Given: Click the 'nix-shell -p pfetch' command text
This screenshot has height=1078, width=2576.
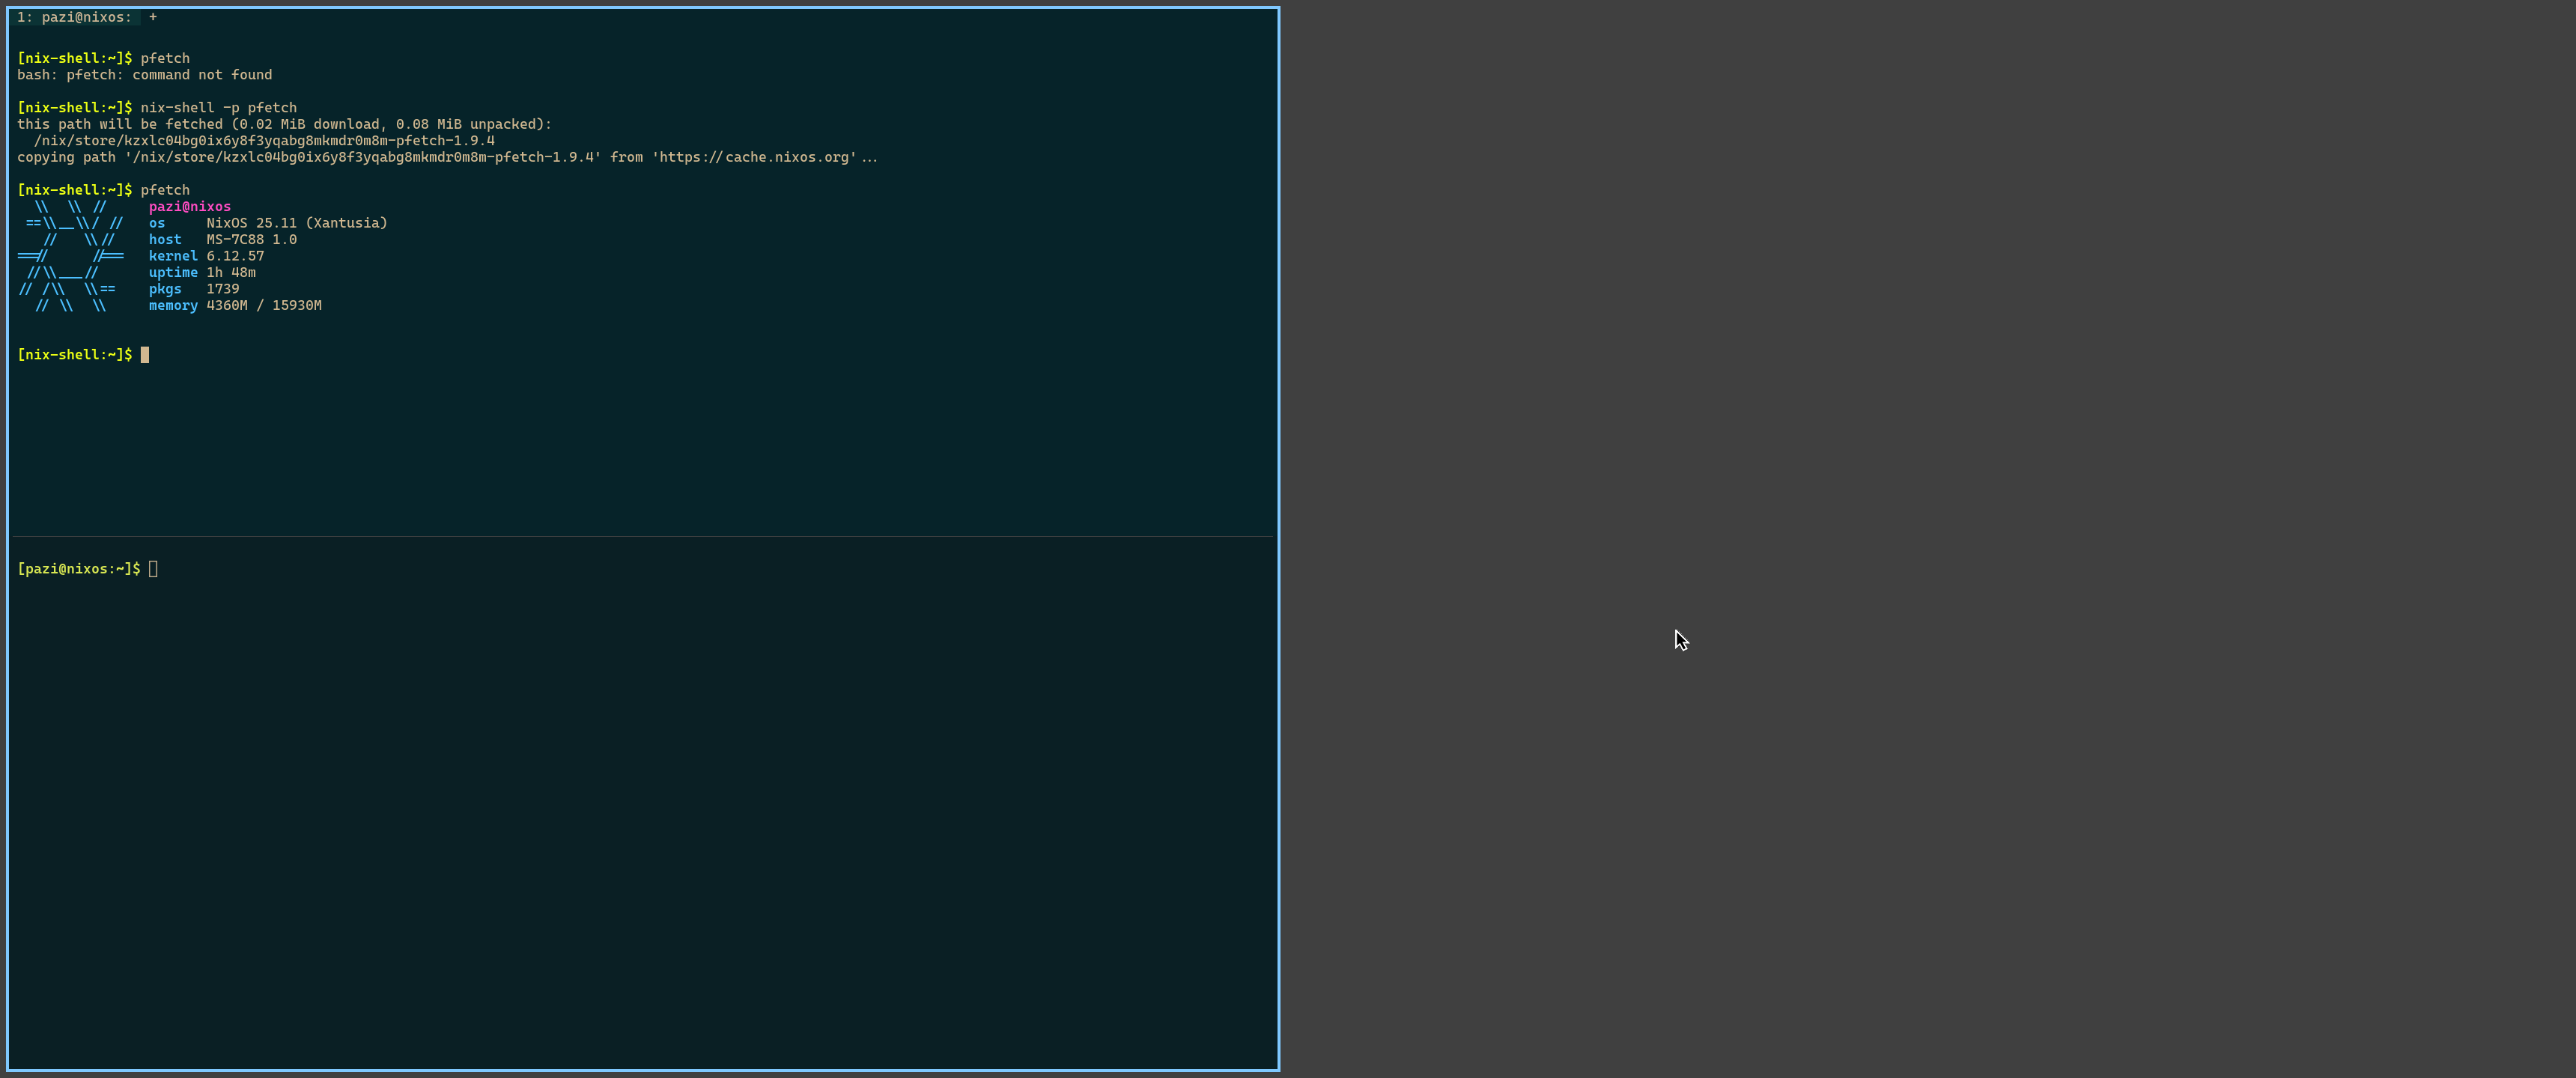Looking at the screenshot, I should 218,107.
